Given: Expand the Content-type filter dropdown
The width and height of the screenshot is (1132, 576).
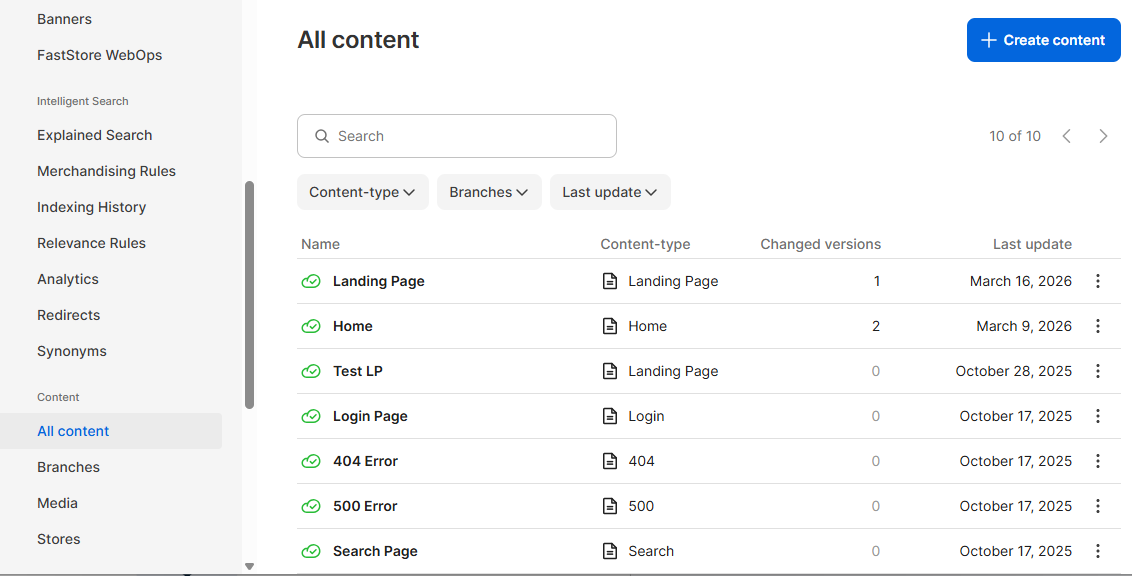Looking at the screenshot, I should [362, 192].
